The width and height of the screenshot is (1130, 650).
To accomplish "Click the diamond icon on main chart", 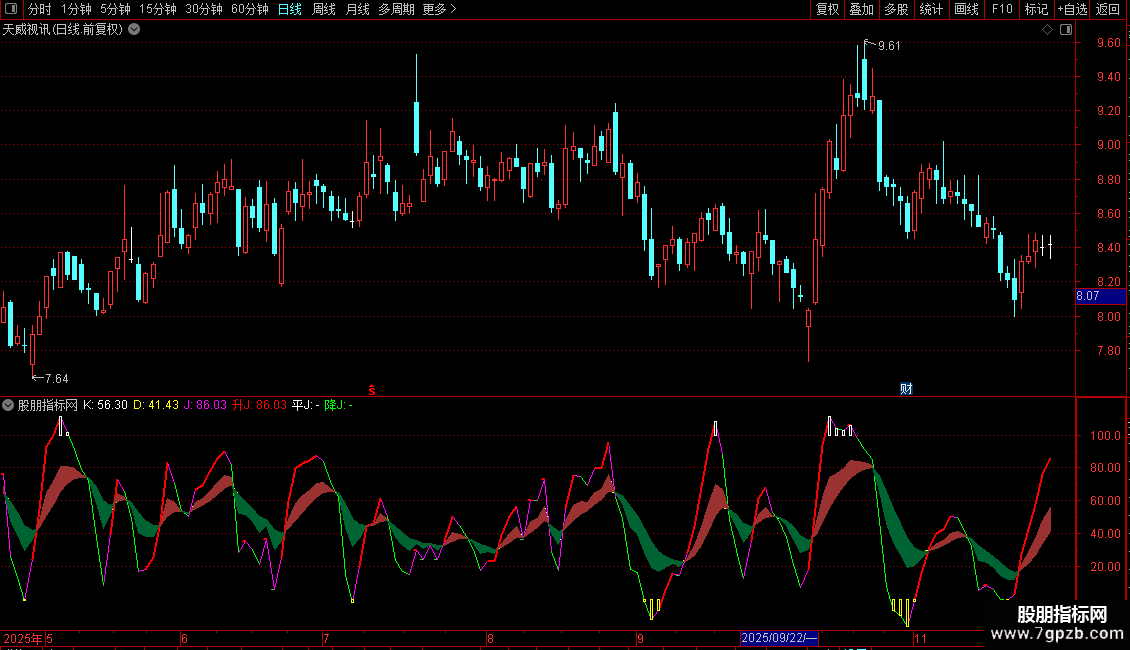I will coord(1047,30).
